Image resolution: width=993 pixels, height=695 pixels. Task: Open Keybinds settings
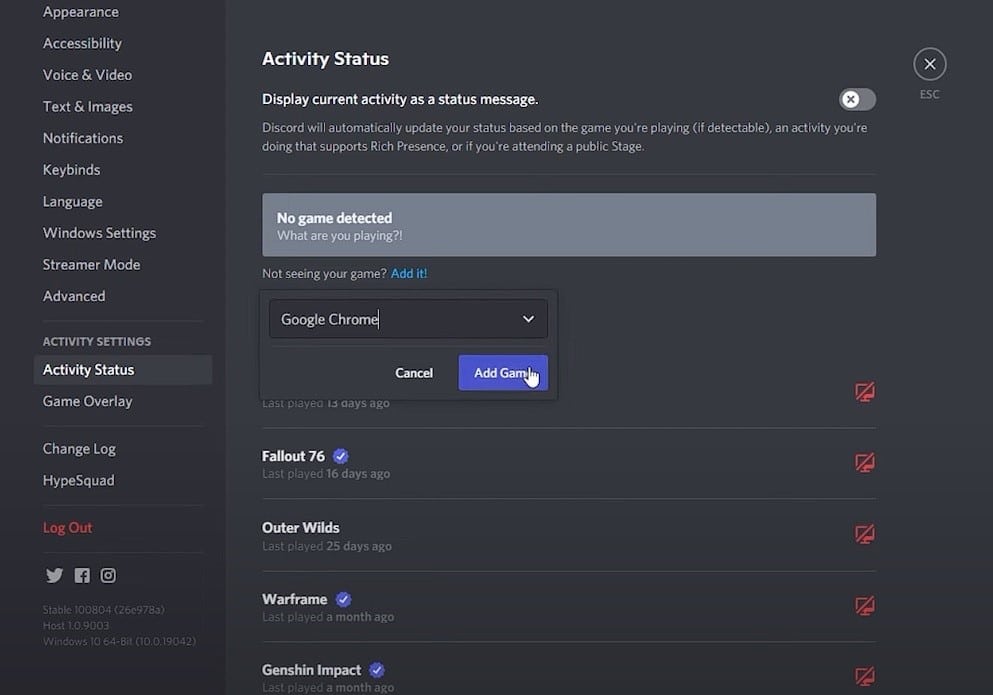[x=72, y=170]
